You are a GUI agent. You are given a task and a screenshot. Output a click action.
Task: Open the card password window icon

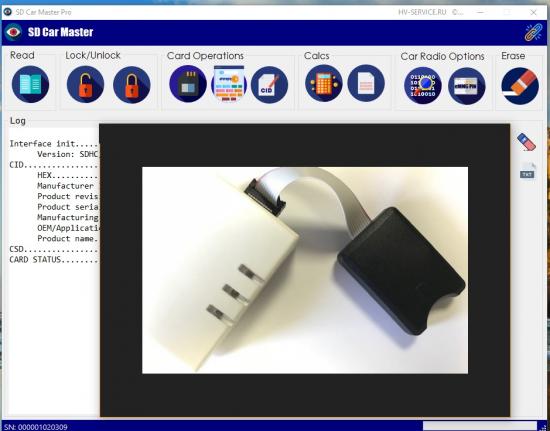[x=229, y=84]
